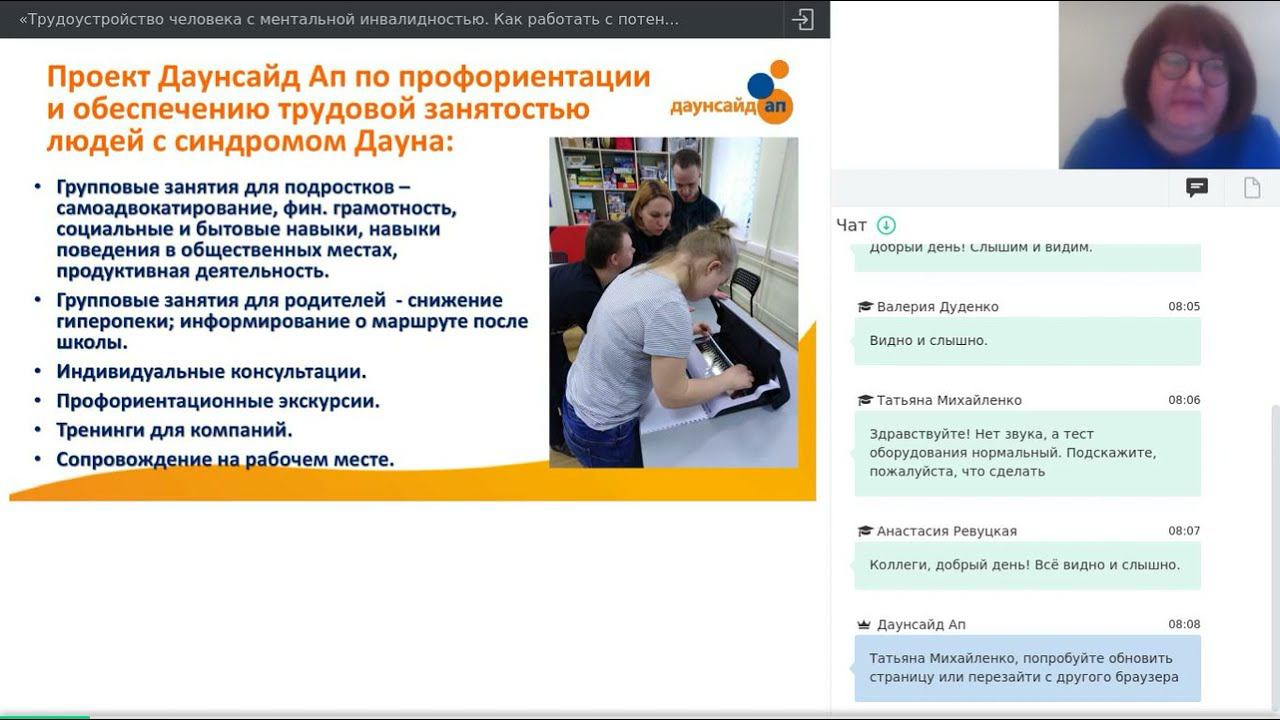1280x720 pixels.
Task: Click the name Татьяна Михайленко above her message
Action: pyautogui.click(x=949, y=400)
